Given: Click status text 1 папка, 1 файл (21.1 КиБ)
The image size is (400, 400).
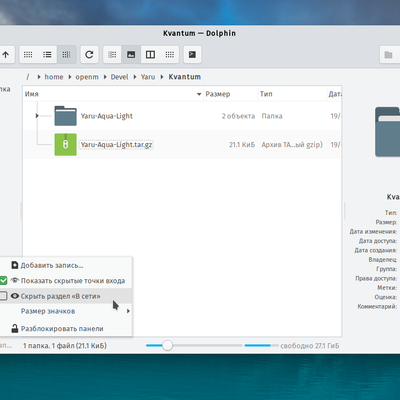Looking at the screenshot, I should [x=65, y=346].
